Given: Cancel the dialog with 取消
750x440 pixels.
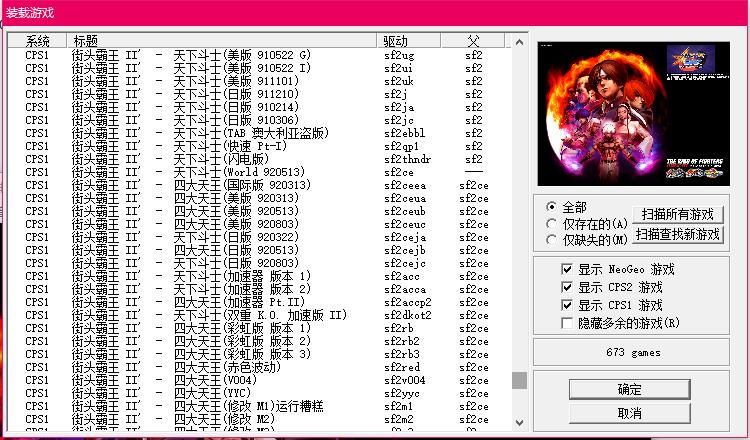Looking at the screenshot, I should (x=629, y=412).
